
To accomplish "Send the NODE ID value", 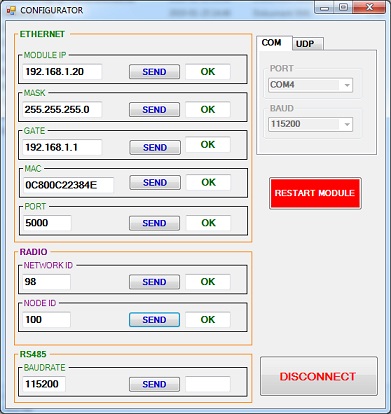I will [154, 320].
